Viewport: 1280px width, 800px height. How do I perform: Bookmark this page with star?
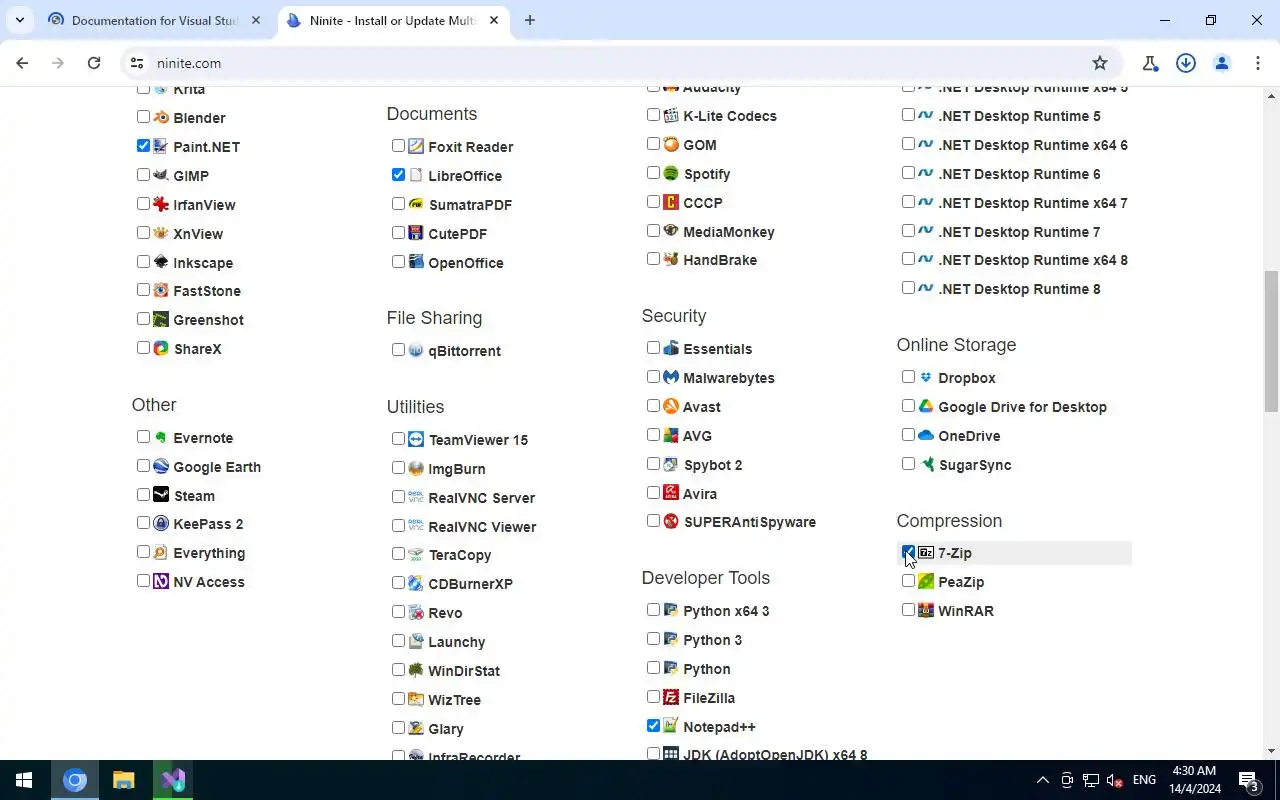pos(1100,63)
